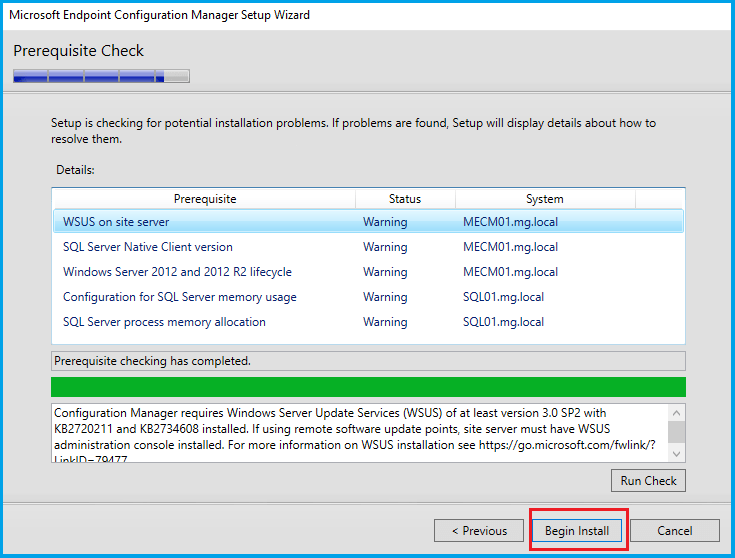Viewport: 735px width, 558px height.
Task: Sort list by Prerequisite column header
Action: (x=204, y=199)
